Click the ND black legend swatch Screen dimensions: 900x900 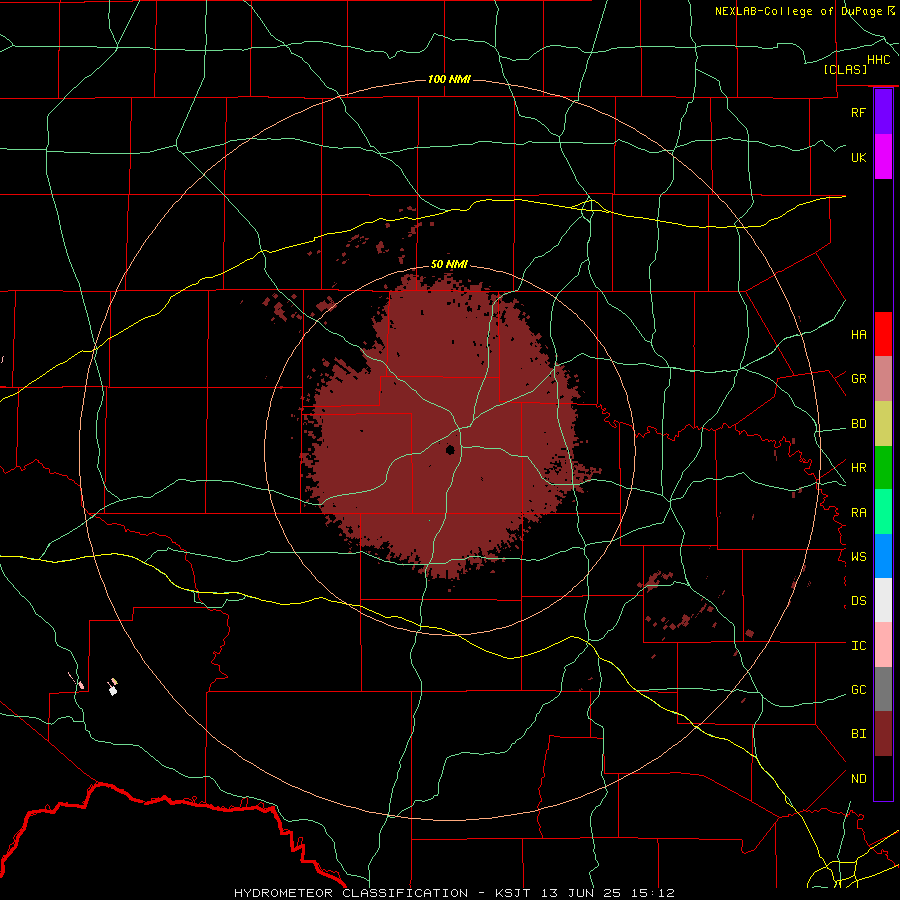[883, 778]
